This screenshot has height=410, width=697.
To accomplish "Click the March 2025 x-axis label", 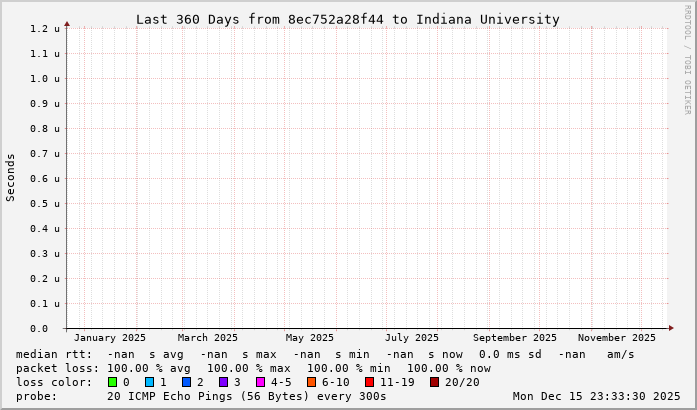I will (x=208, y=338).
